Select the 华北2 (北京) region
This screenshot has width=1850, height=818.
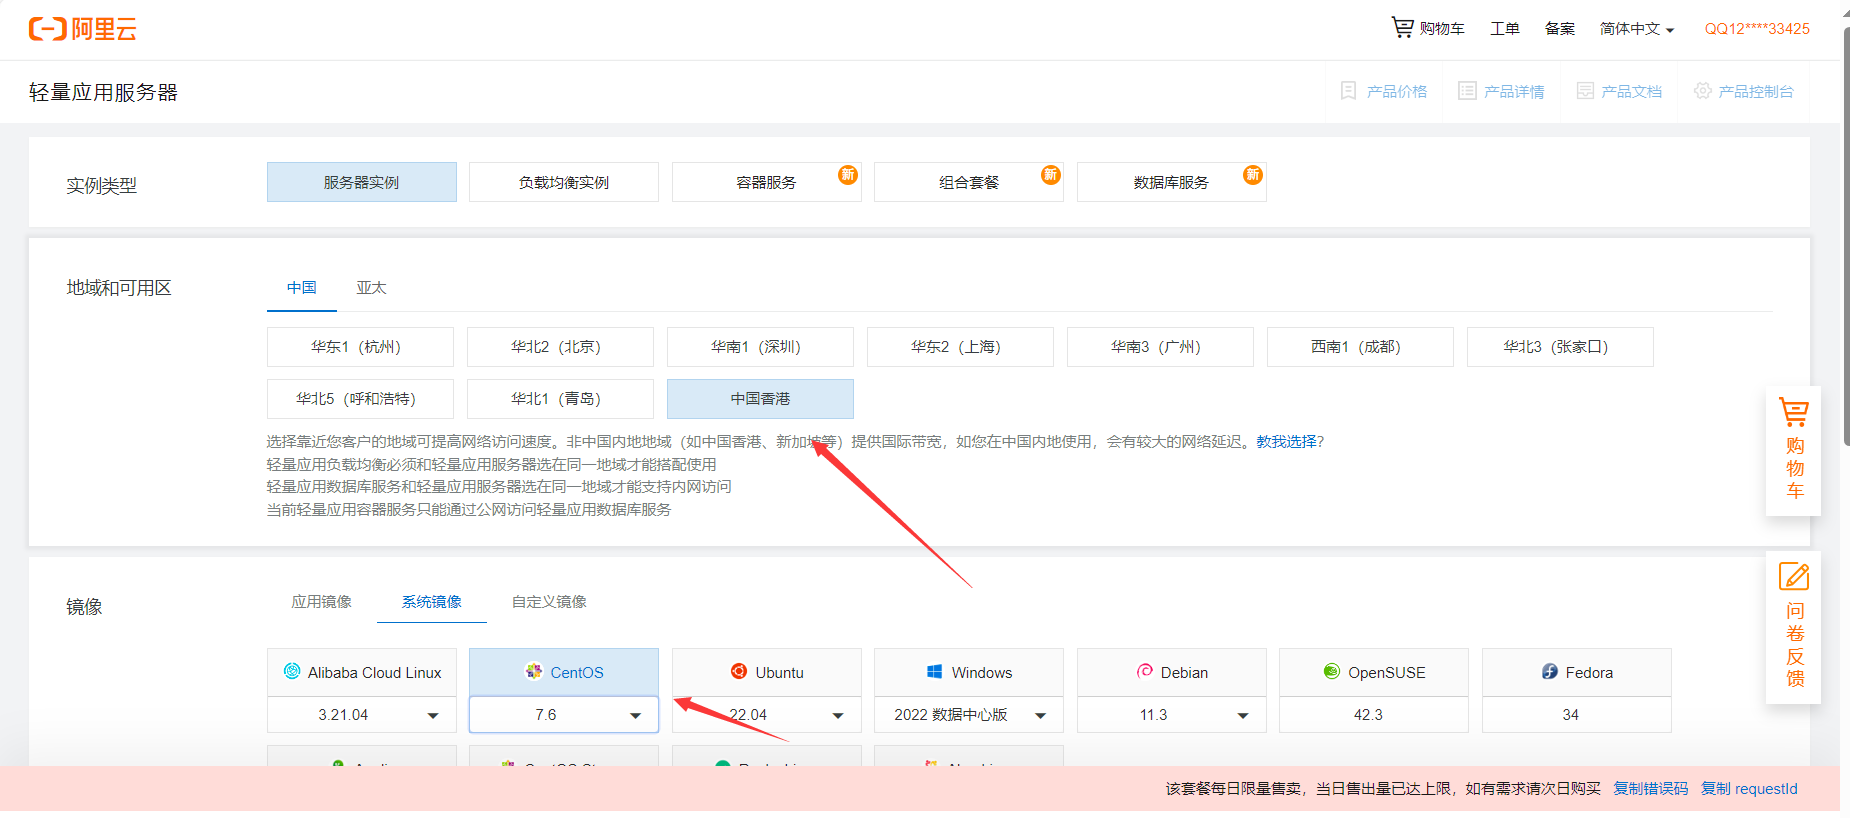560,347
